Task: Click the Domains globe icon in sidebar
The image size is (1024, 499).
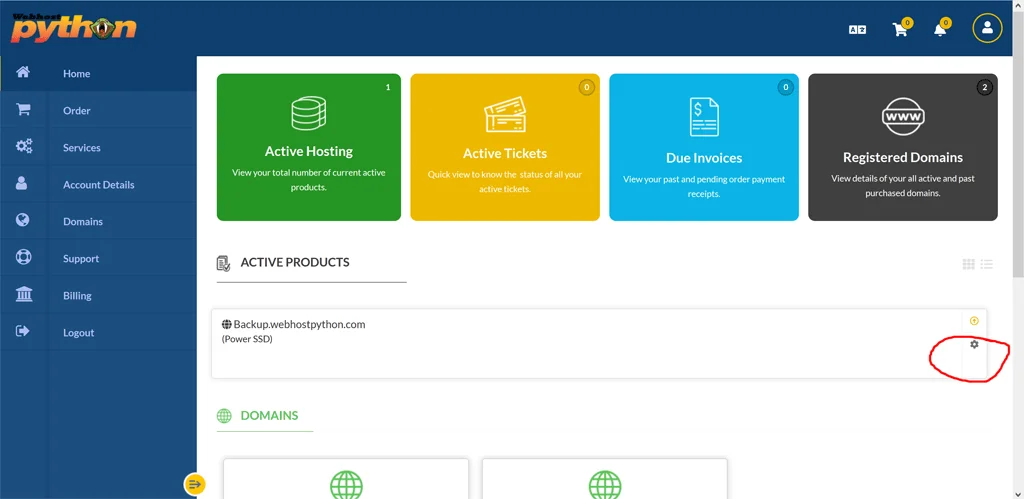Action: tap(23, 220)
